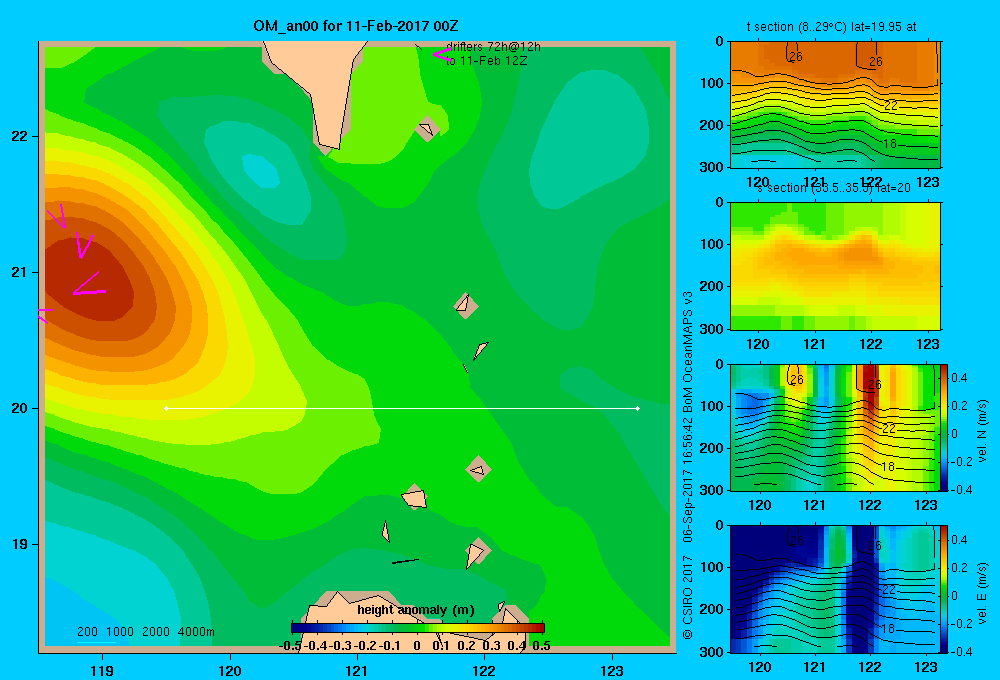Click the '-0.5' tick on height anomaly scale
Image resolution: width=1000 pixels, height=680 pixels.
[290, 646]
